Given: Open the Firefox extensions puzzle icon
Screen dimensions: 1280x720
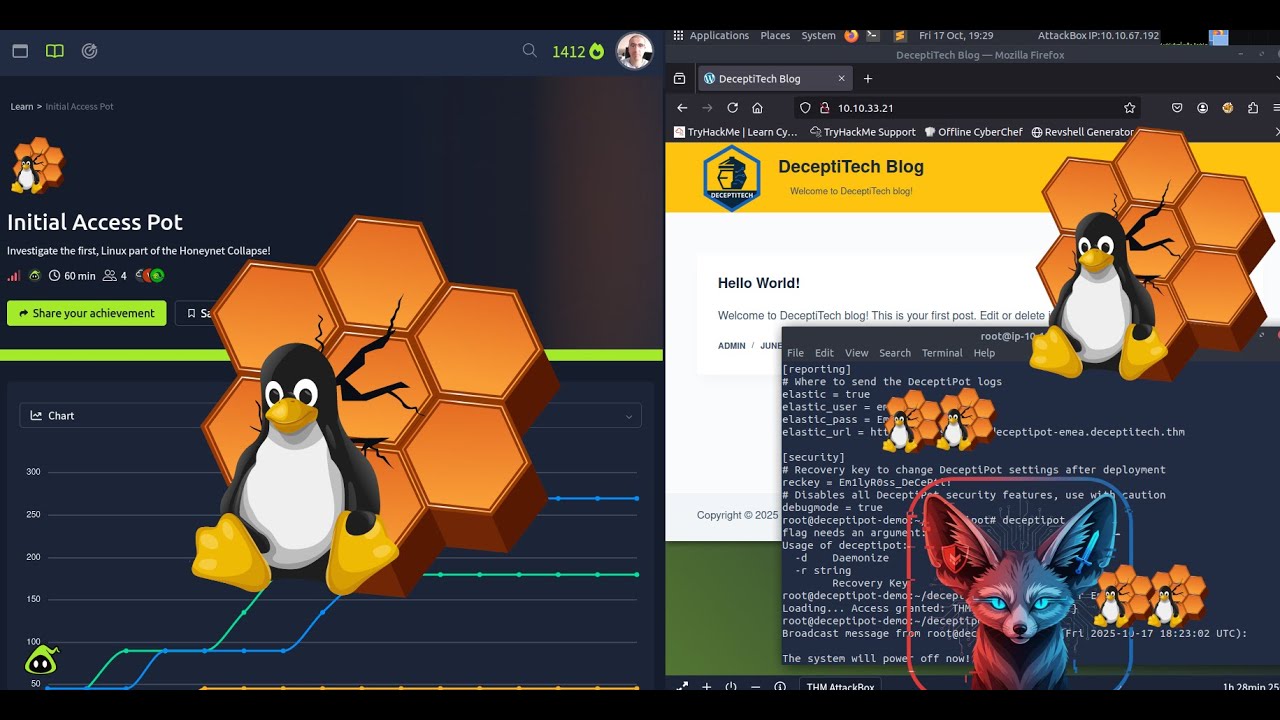Looking at the screenshot, I should [1253, 108].
